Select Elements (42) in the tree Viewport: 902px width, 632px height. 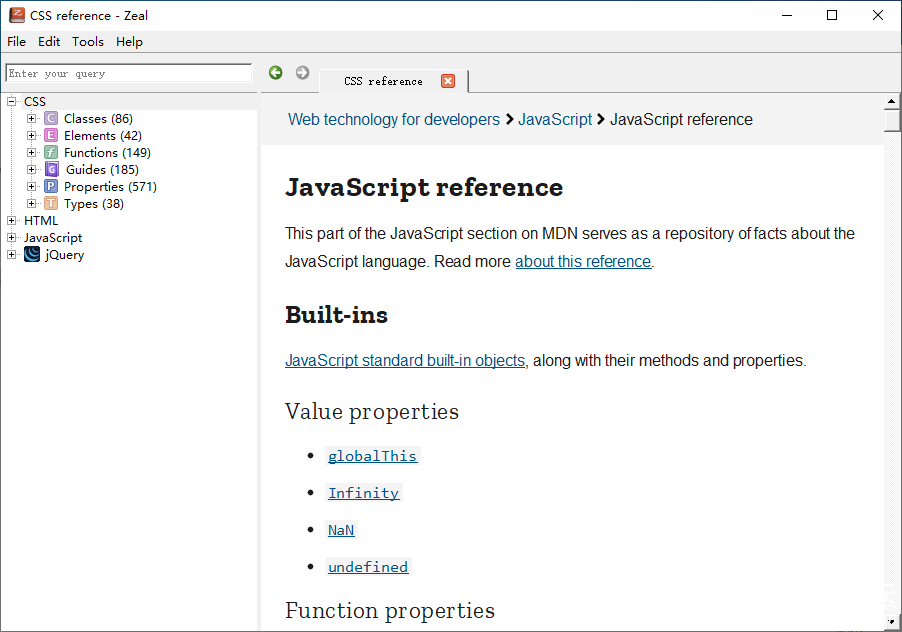[x=102, y=136]
